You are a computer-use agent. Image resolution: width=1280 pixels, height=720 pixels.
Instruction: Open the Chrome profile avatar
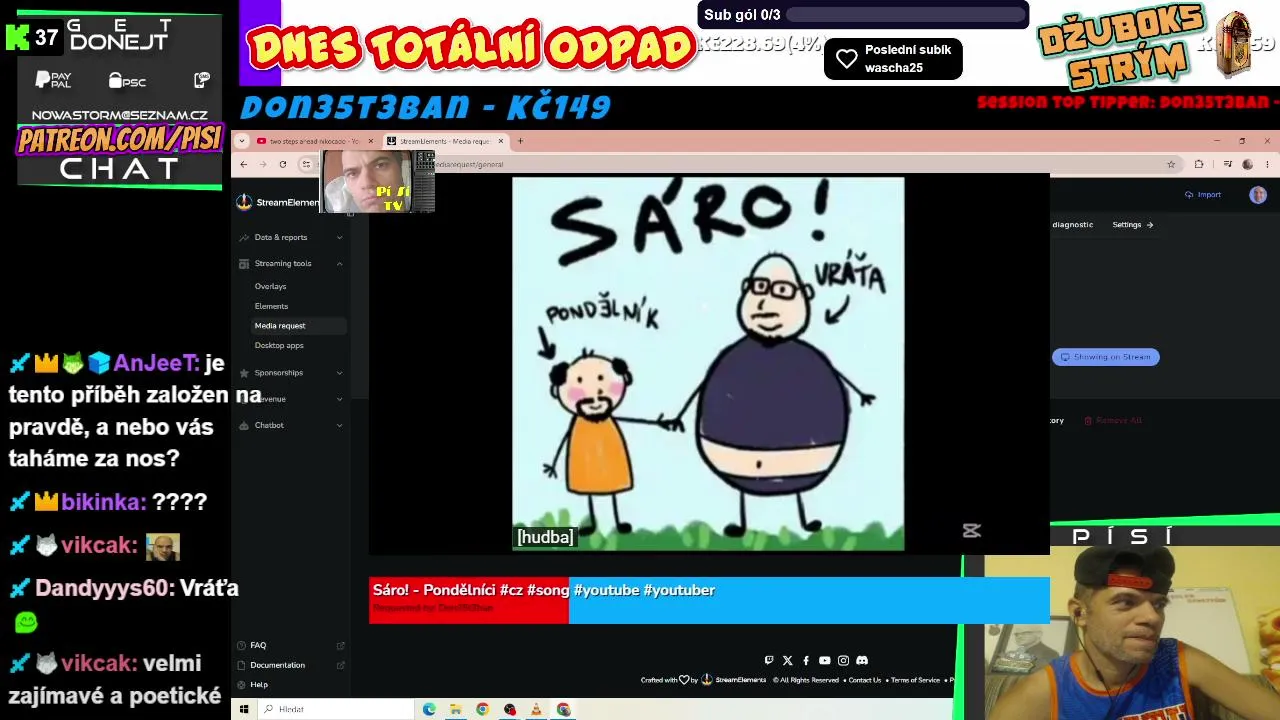pos(1247,164)
